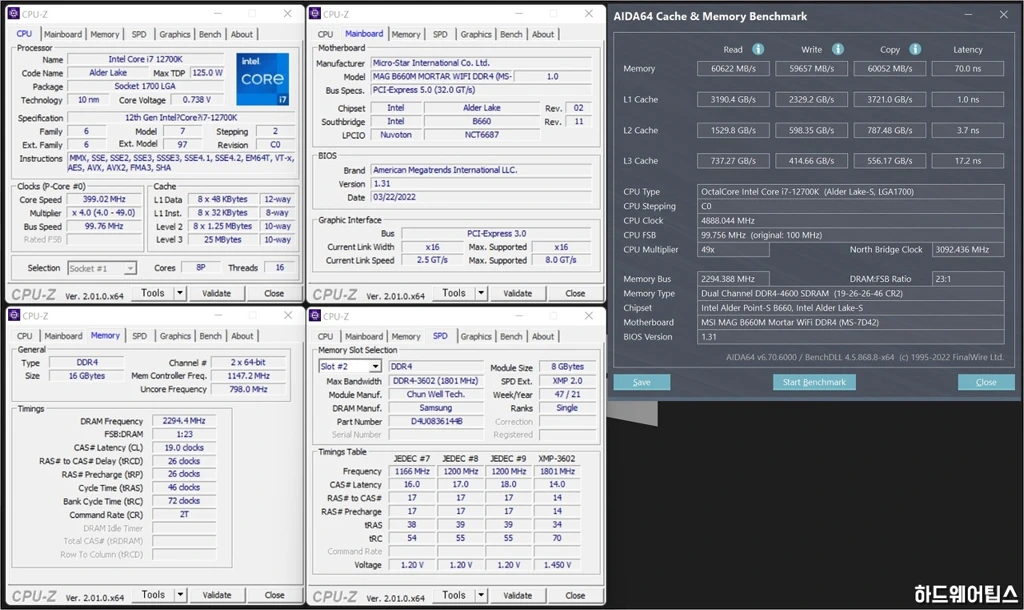
Task: Select Graphics tab in Mainboard window
Action: pos(476,34)
